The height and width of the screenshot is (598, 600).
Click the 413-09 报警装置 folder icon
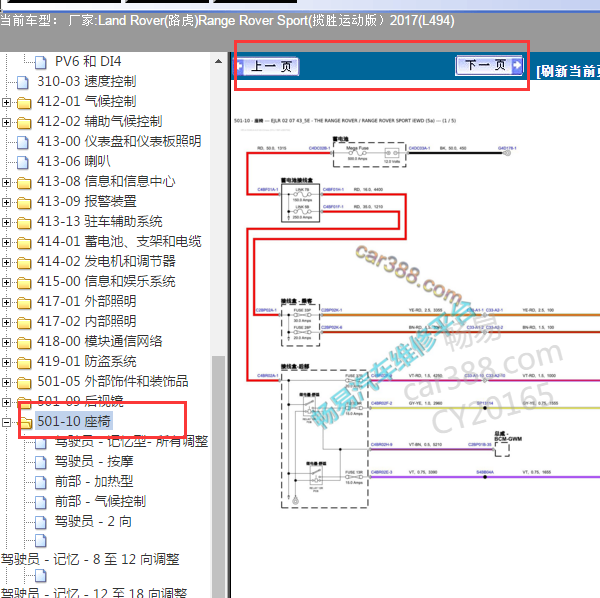[x=24, y=203]
